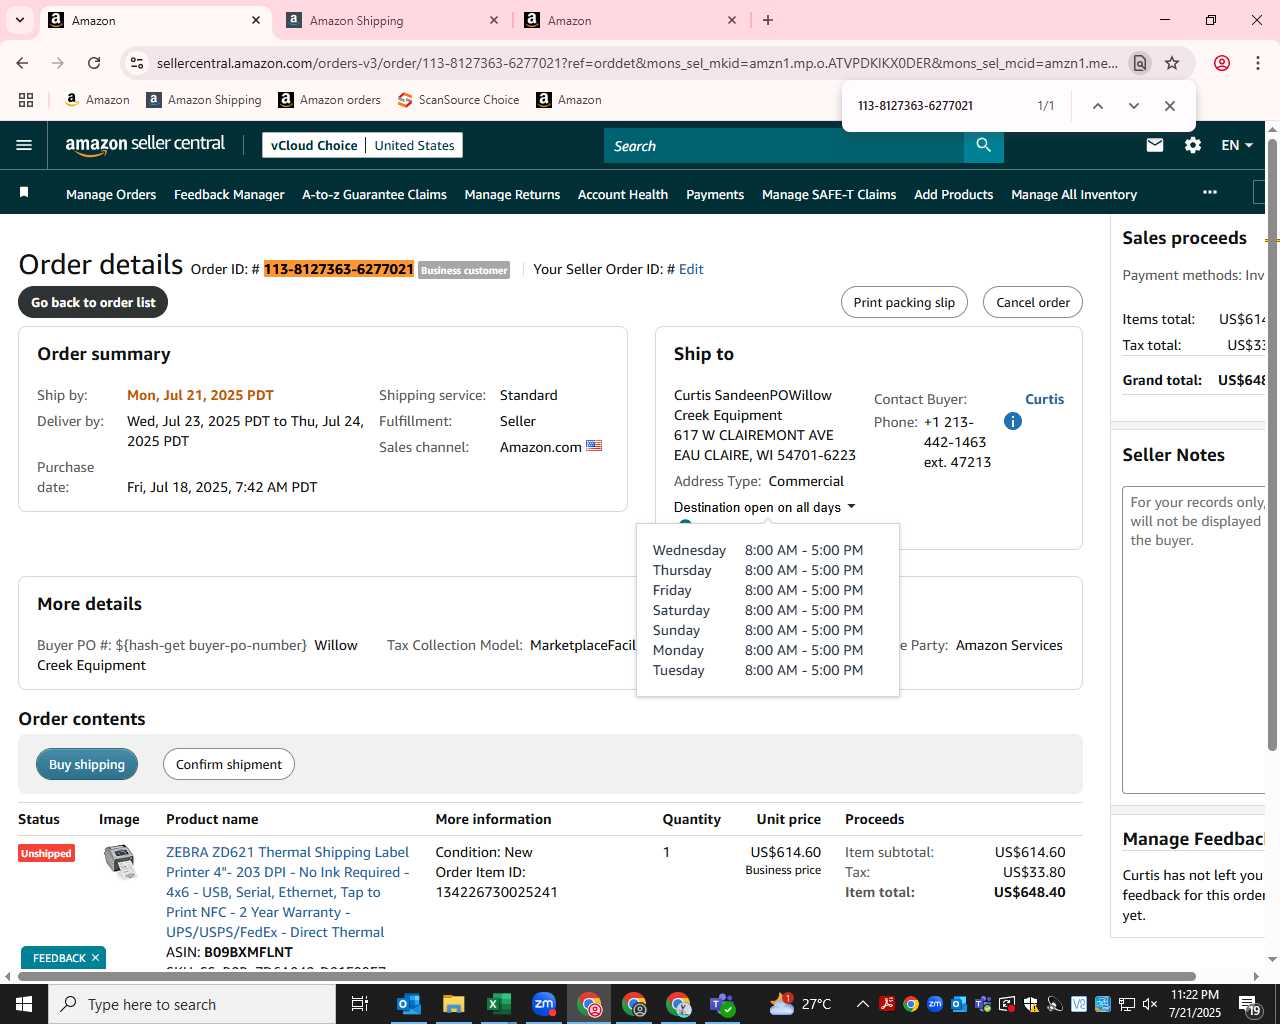Viewport: 1280px width, 1024px height.
Task: Open the EN language dropdown
Action: (1237, 145)
